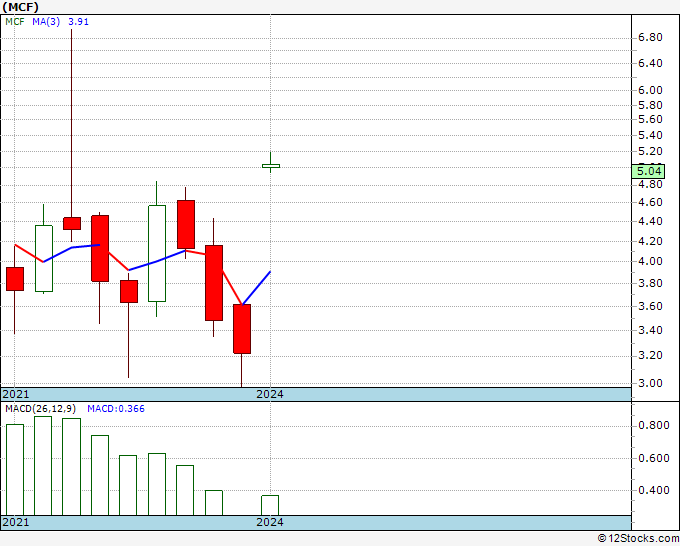Screen dimensions: 680x546
Task: Click the 3.60 price axis label
Action: pos(650,306)
